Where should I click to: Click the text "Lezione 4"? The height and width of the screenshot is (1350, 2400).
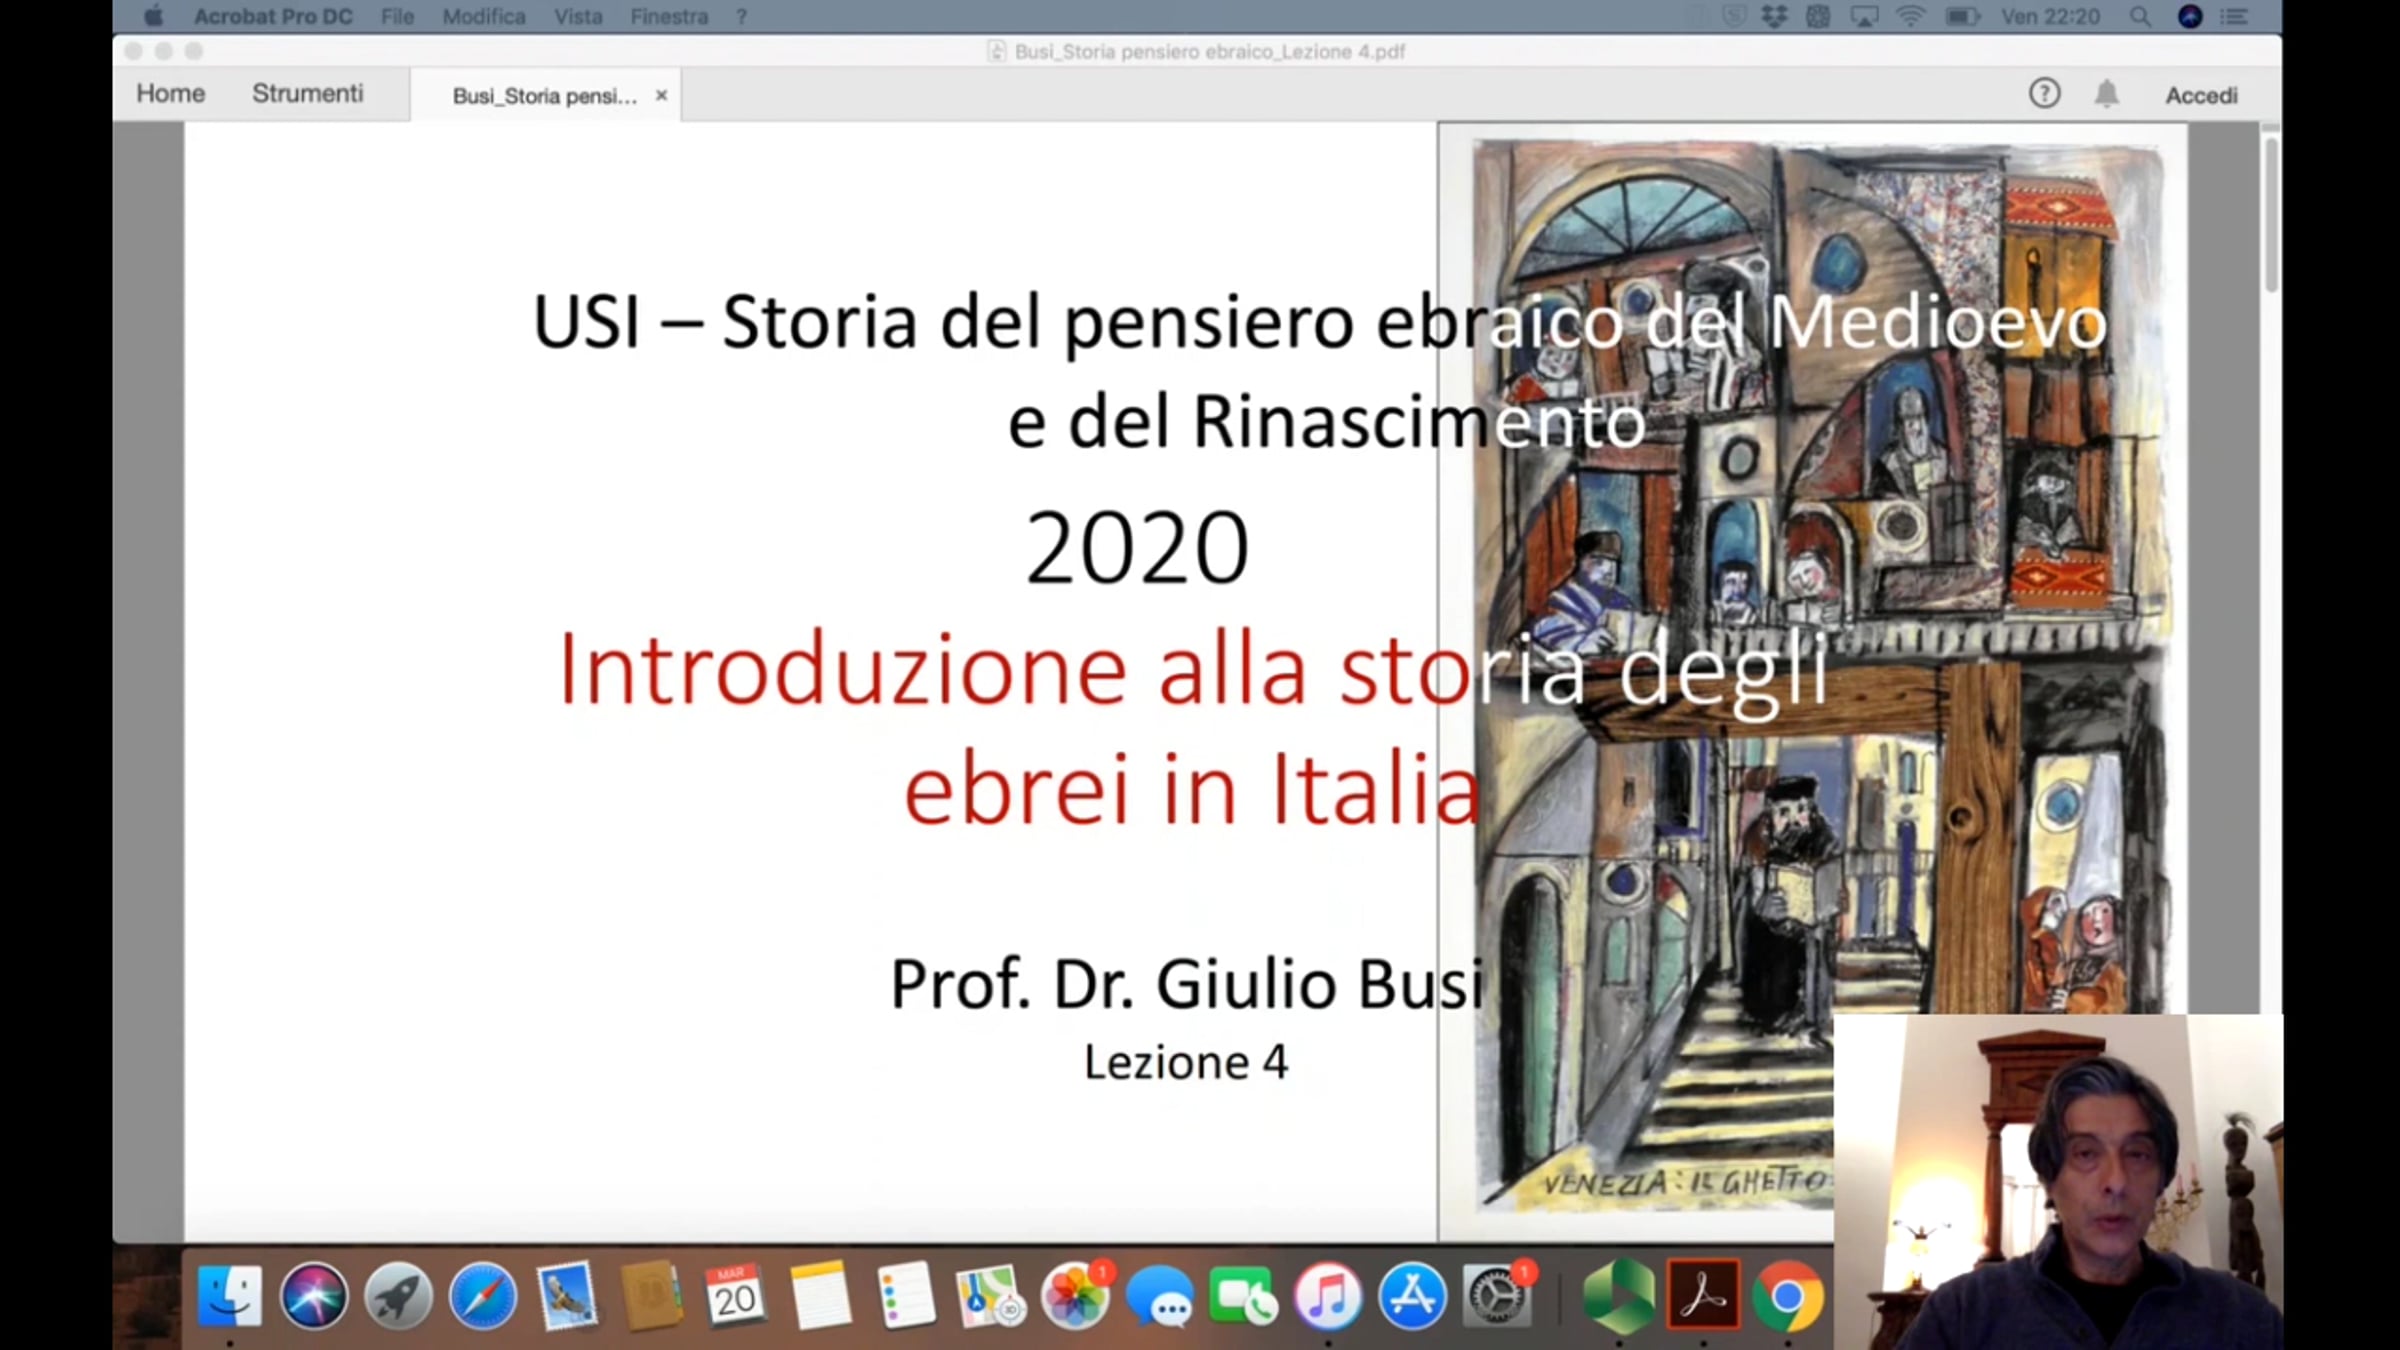pyautogui.click(x=1186, y=1062)
